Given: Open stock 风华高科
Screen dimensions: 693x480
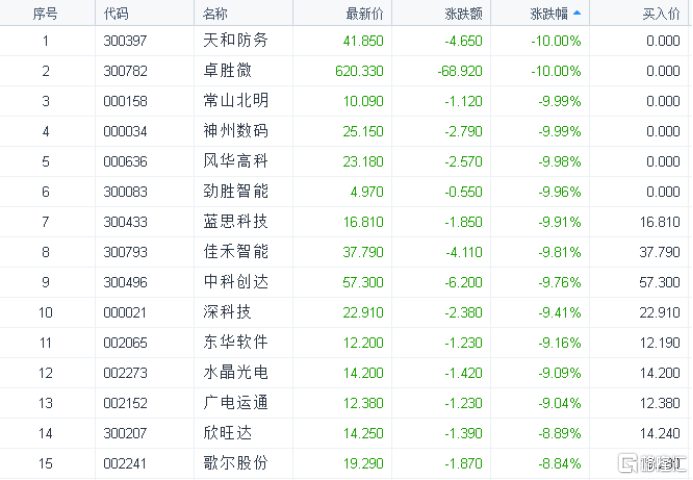Looking at the screenshot, I should 236,161.
